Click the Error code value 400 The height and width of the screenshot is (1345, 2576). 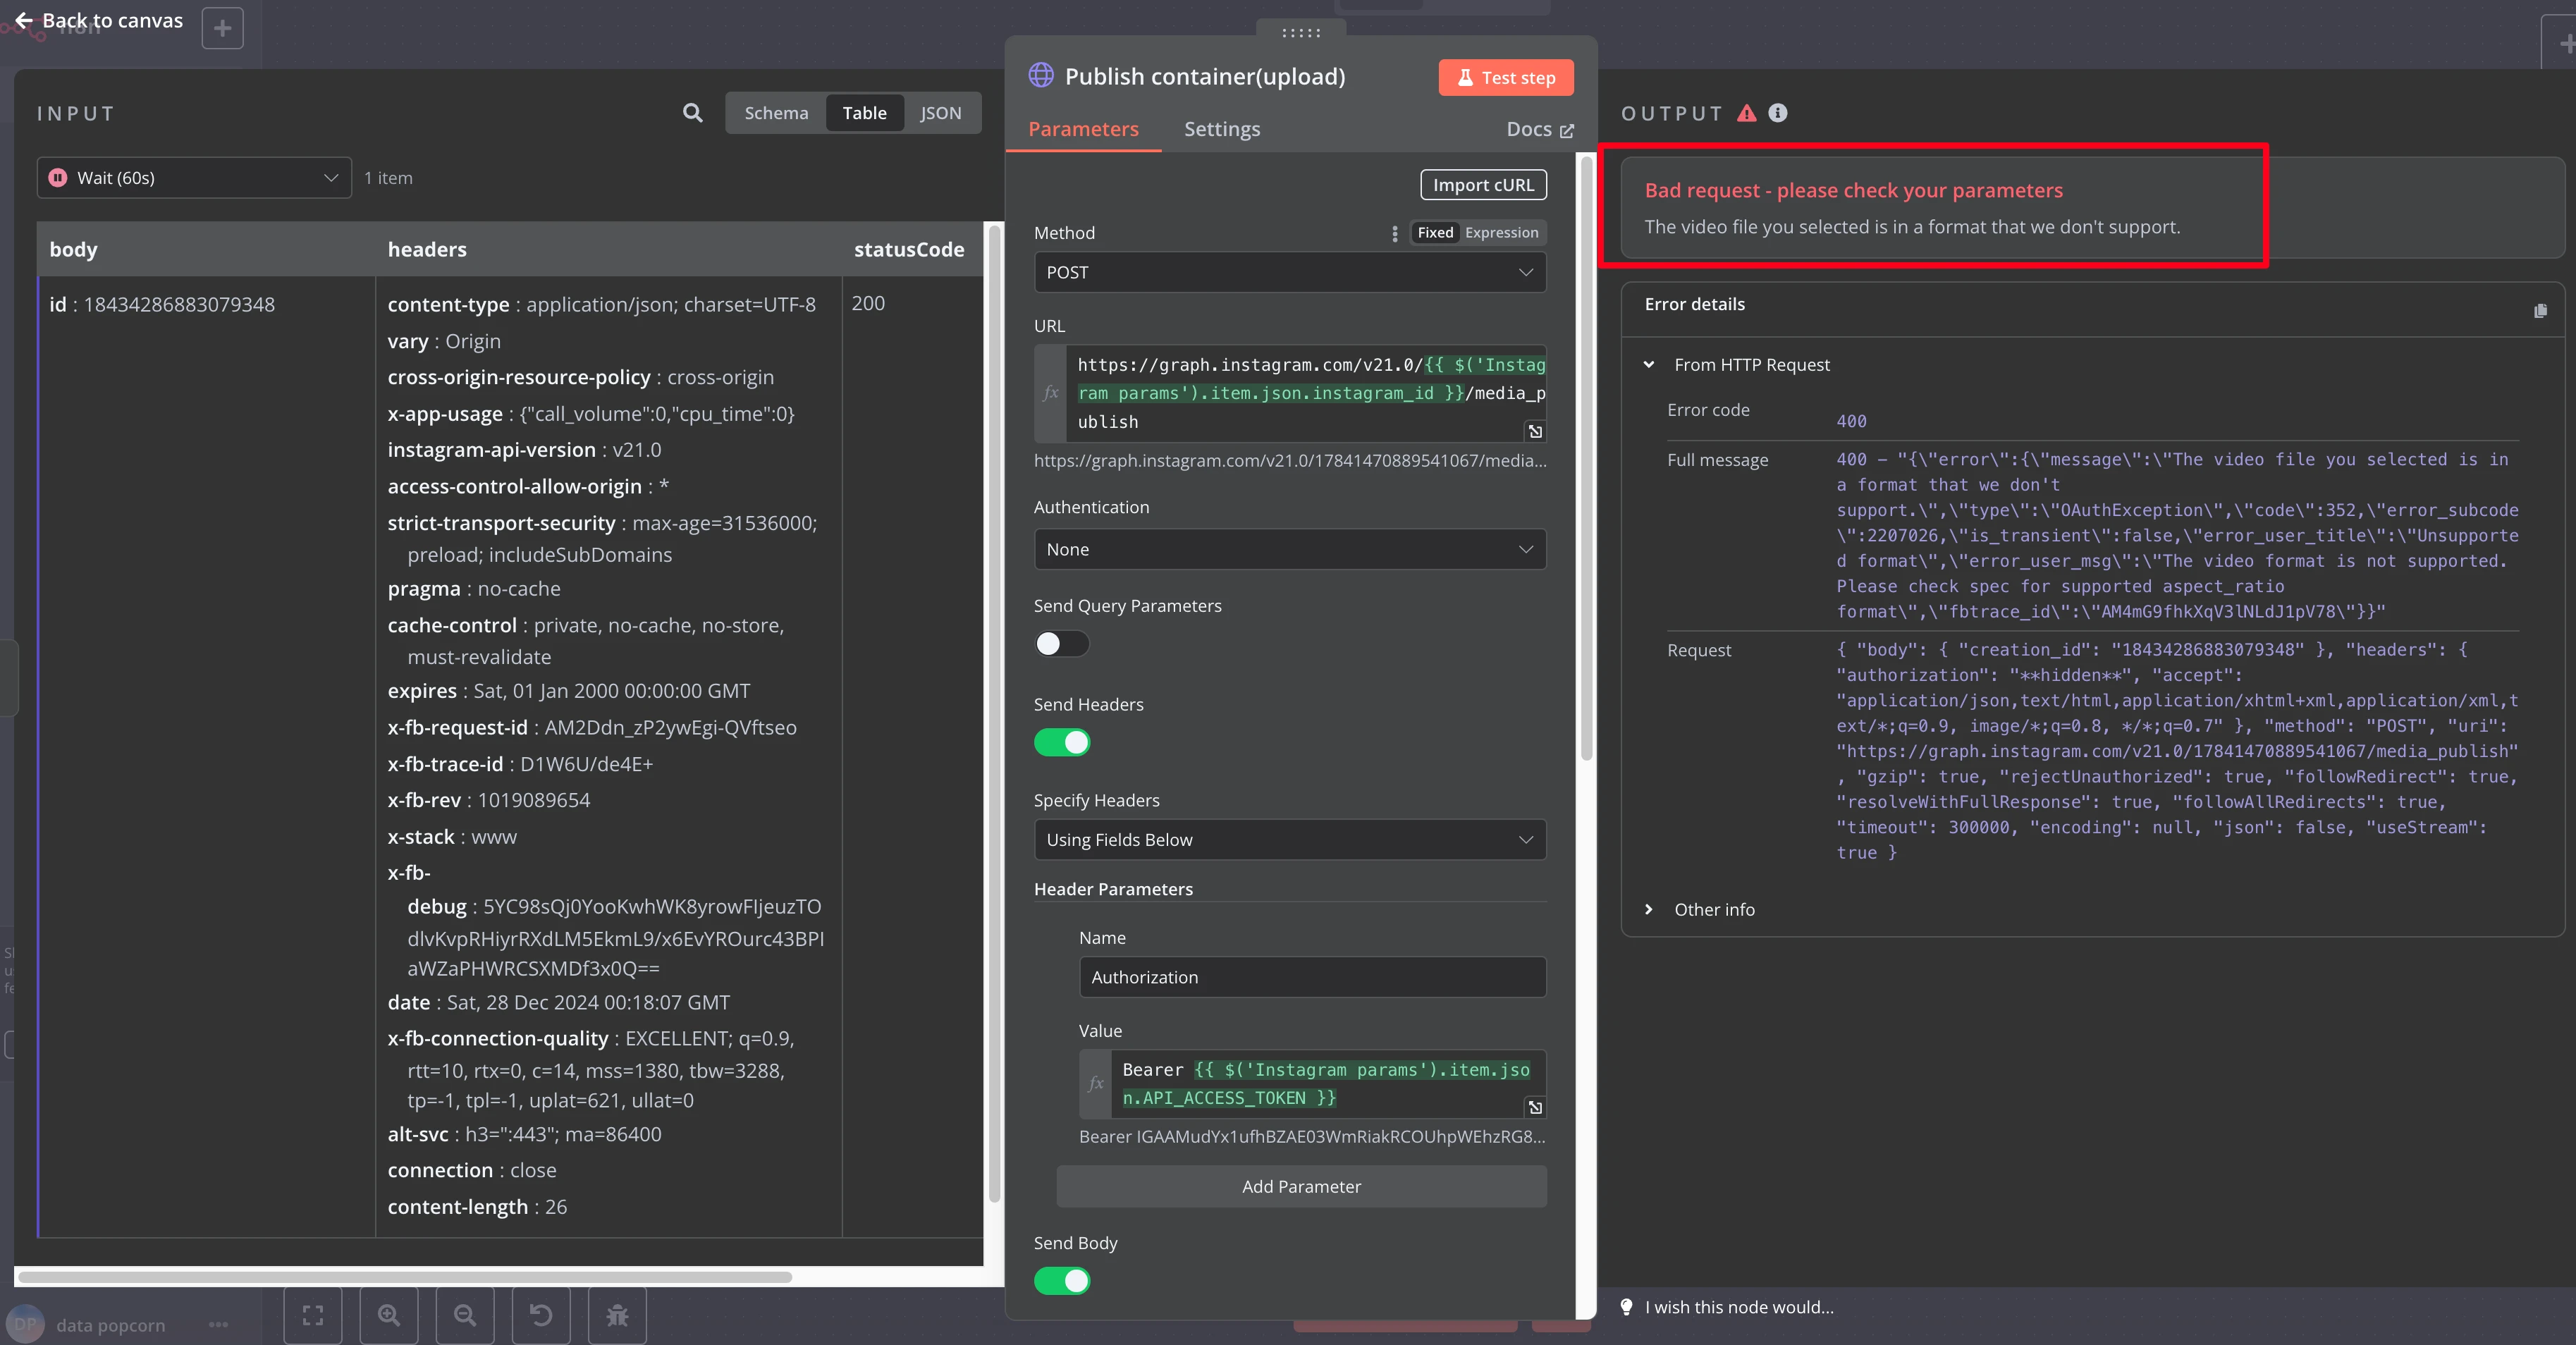(x=1851, y=421)
